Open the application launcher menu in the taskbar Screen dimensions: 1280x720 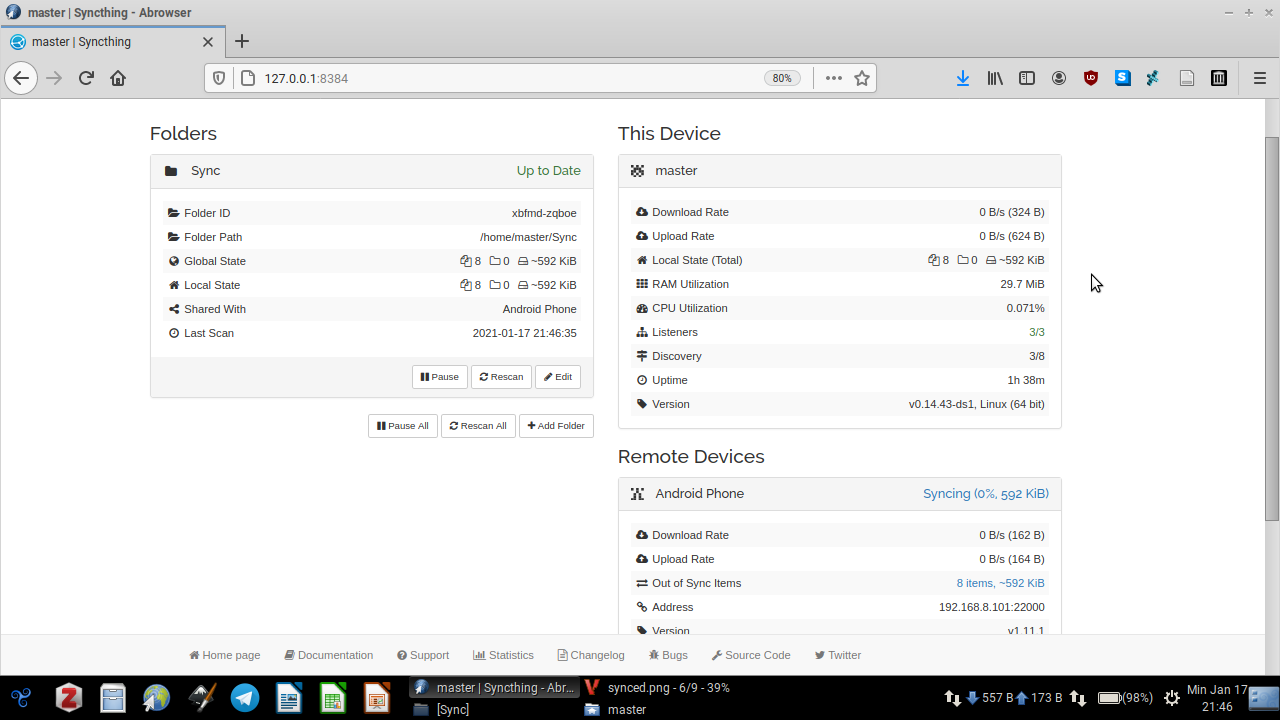(22, 697)
